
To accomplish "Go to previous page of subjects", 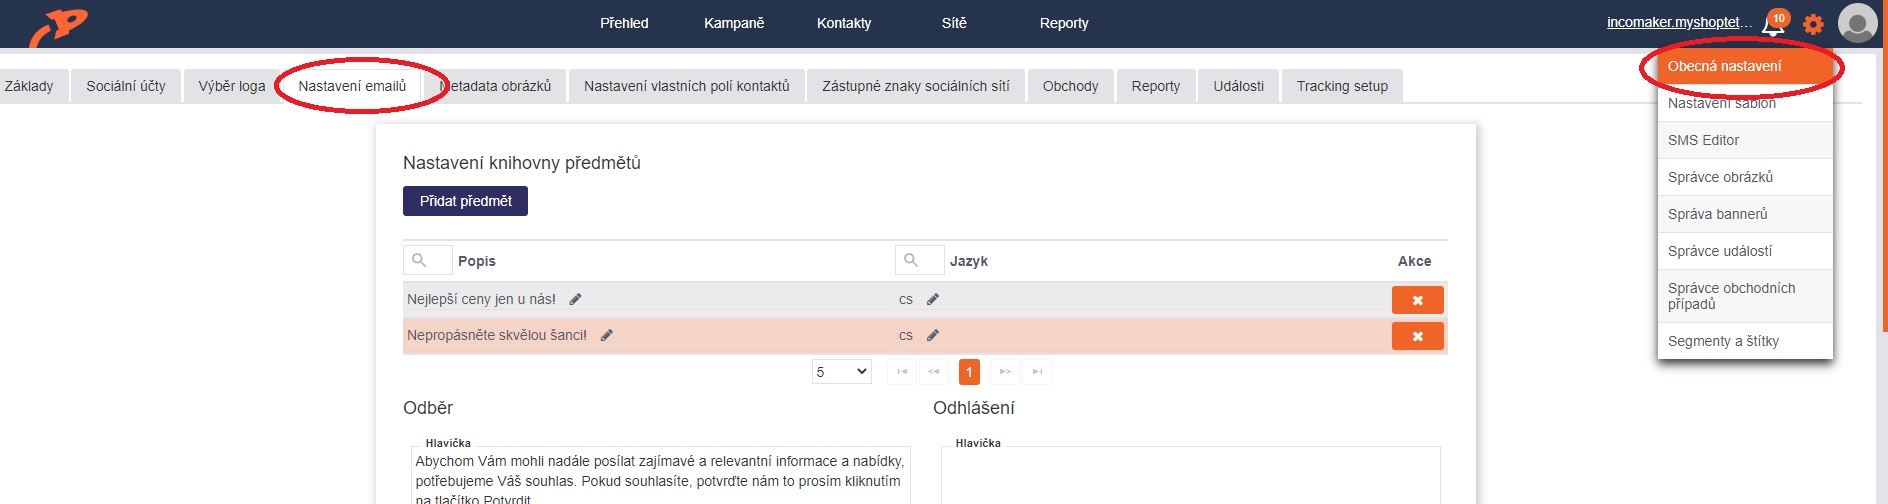I will point(934,372).
